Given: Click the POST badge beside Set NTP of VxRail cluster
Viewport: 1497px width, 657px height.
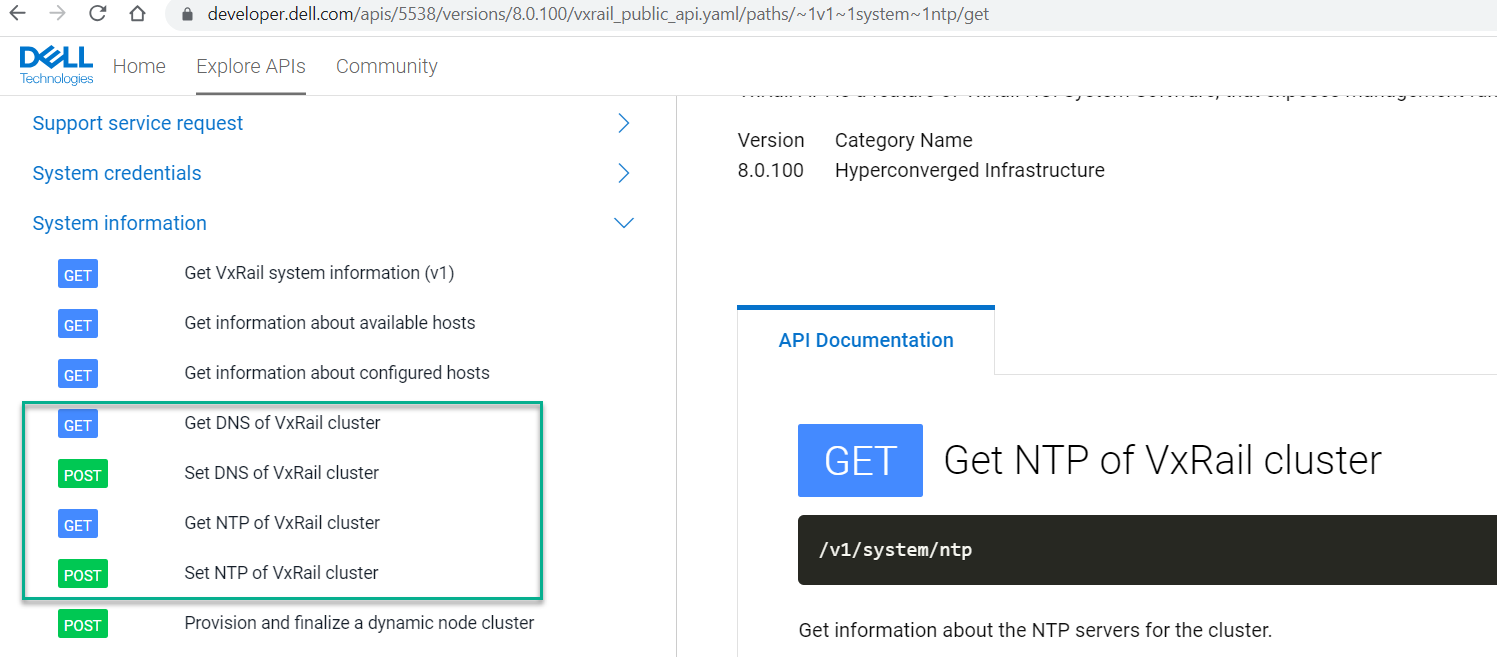Looking at the screenshot, I should pos(82,574).
